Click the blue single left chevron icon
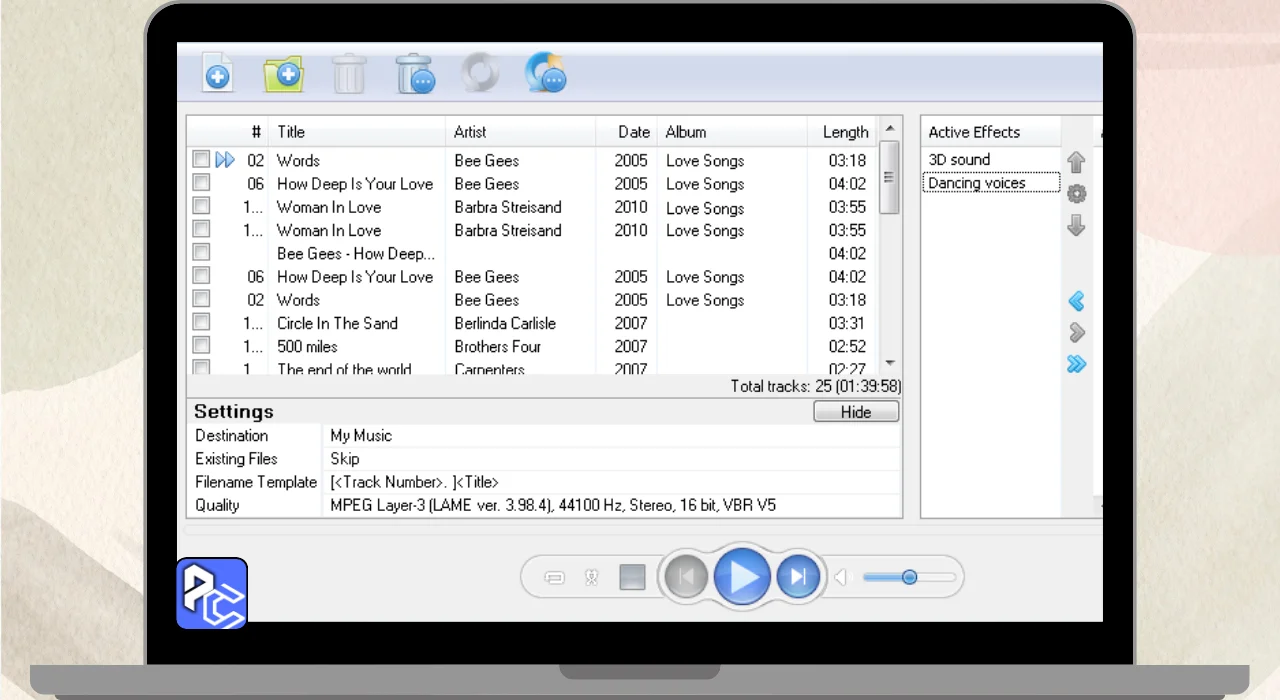Screen dimensions: 1280x700 click(1077, 301)
